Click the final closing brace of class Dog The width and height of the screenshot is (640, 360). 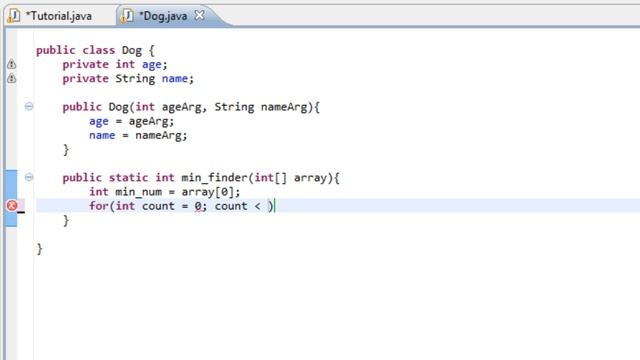[39, 249]
